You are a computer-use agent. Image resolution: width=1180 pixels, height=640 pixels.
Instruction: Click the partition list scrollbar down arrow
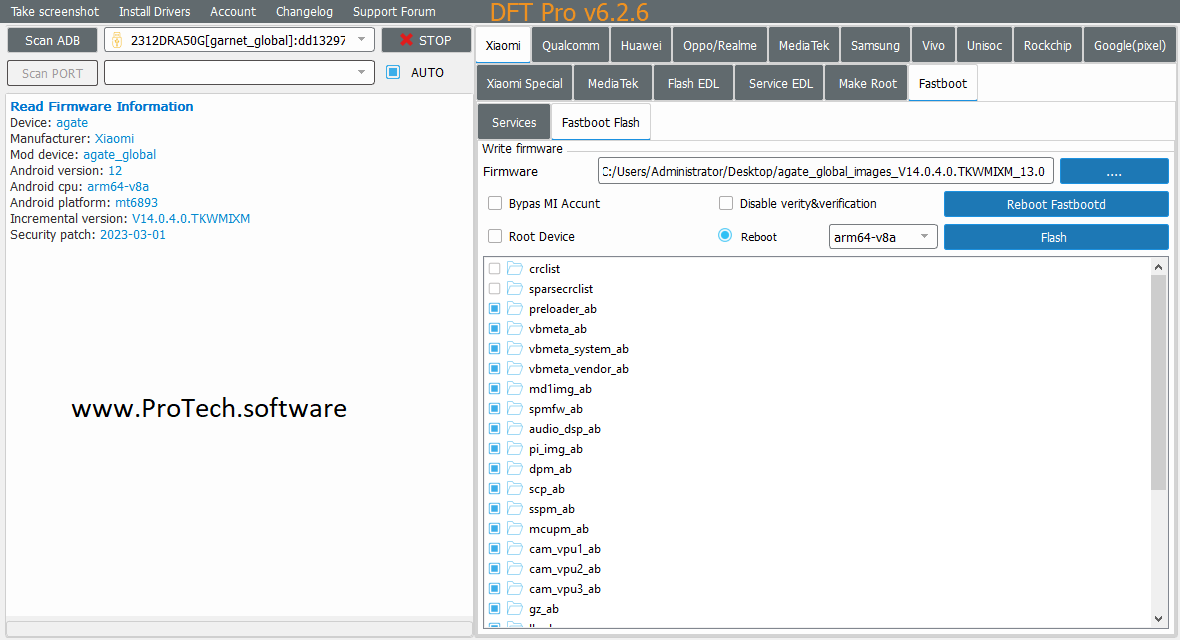(x=1158, y=619)
